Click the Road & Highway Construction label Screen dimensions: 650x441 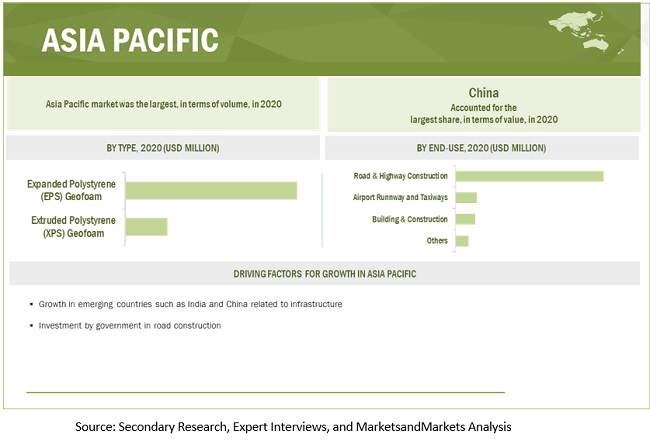point(400,176)
